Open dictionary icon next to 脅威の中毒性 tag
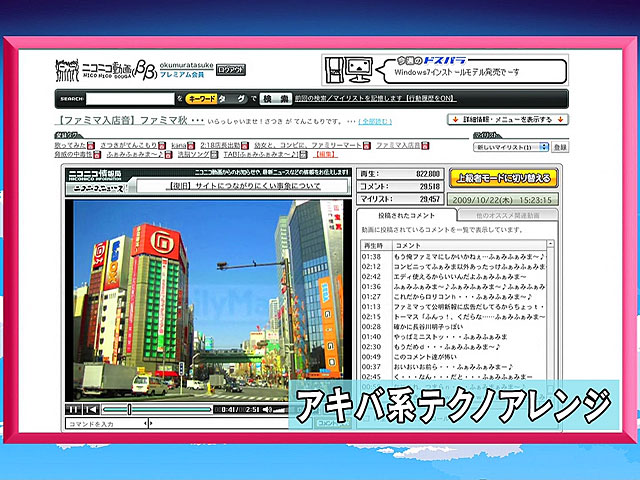Image resolution: width=640 pixels, height=480 pixels. [97, 155]
